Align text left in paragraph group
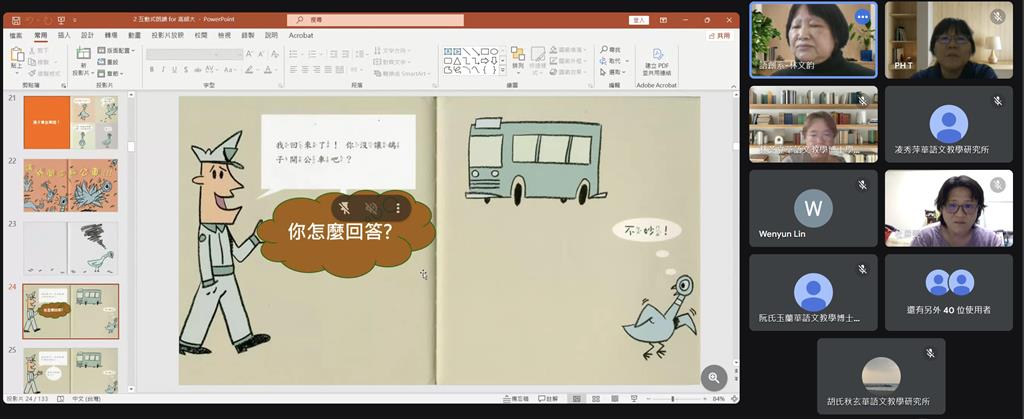This screenshot has height=419, width=1024. point(293,69)
